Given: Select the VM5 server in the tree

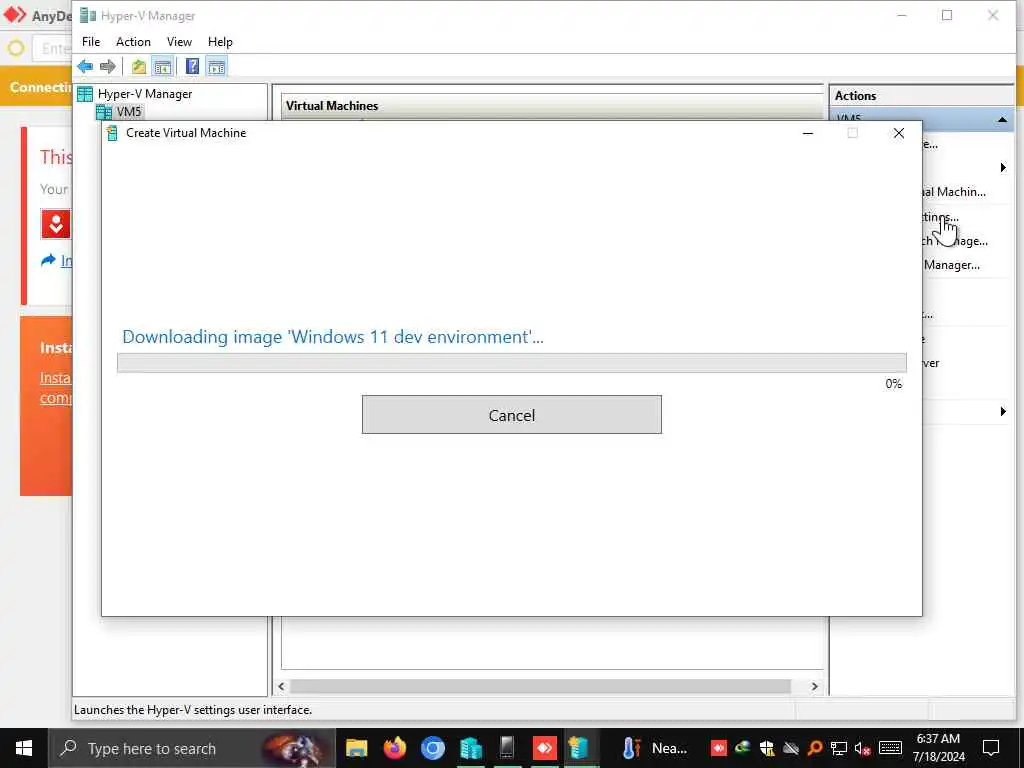Looking at the screenshot, I should click(129, 112).
